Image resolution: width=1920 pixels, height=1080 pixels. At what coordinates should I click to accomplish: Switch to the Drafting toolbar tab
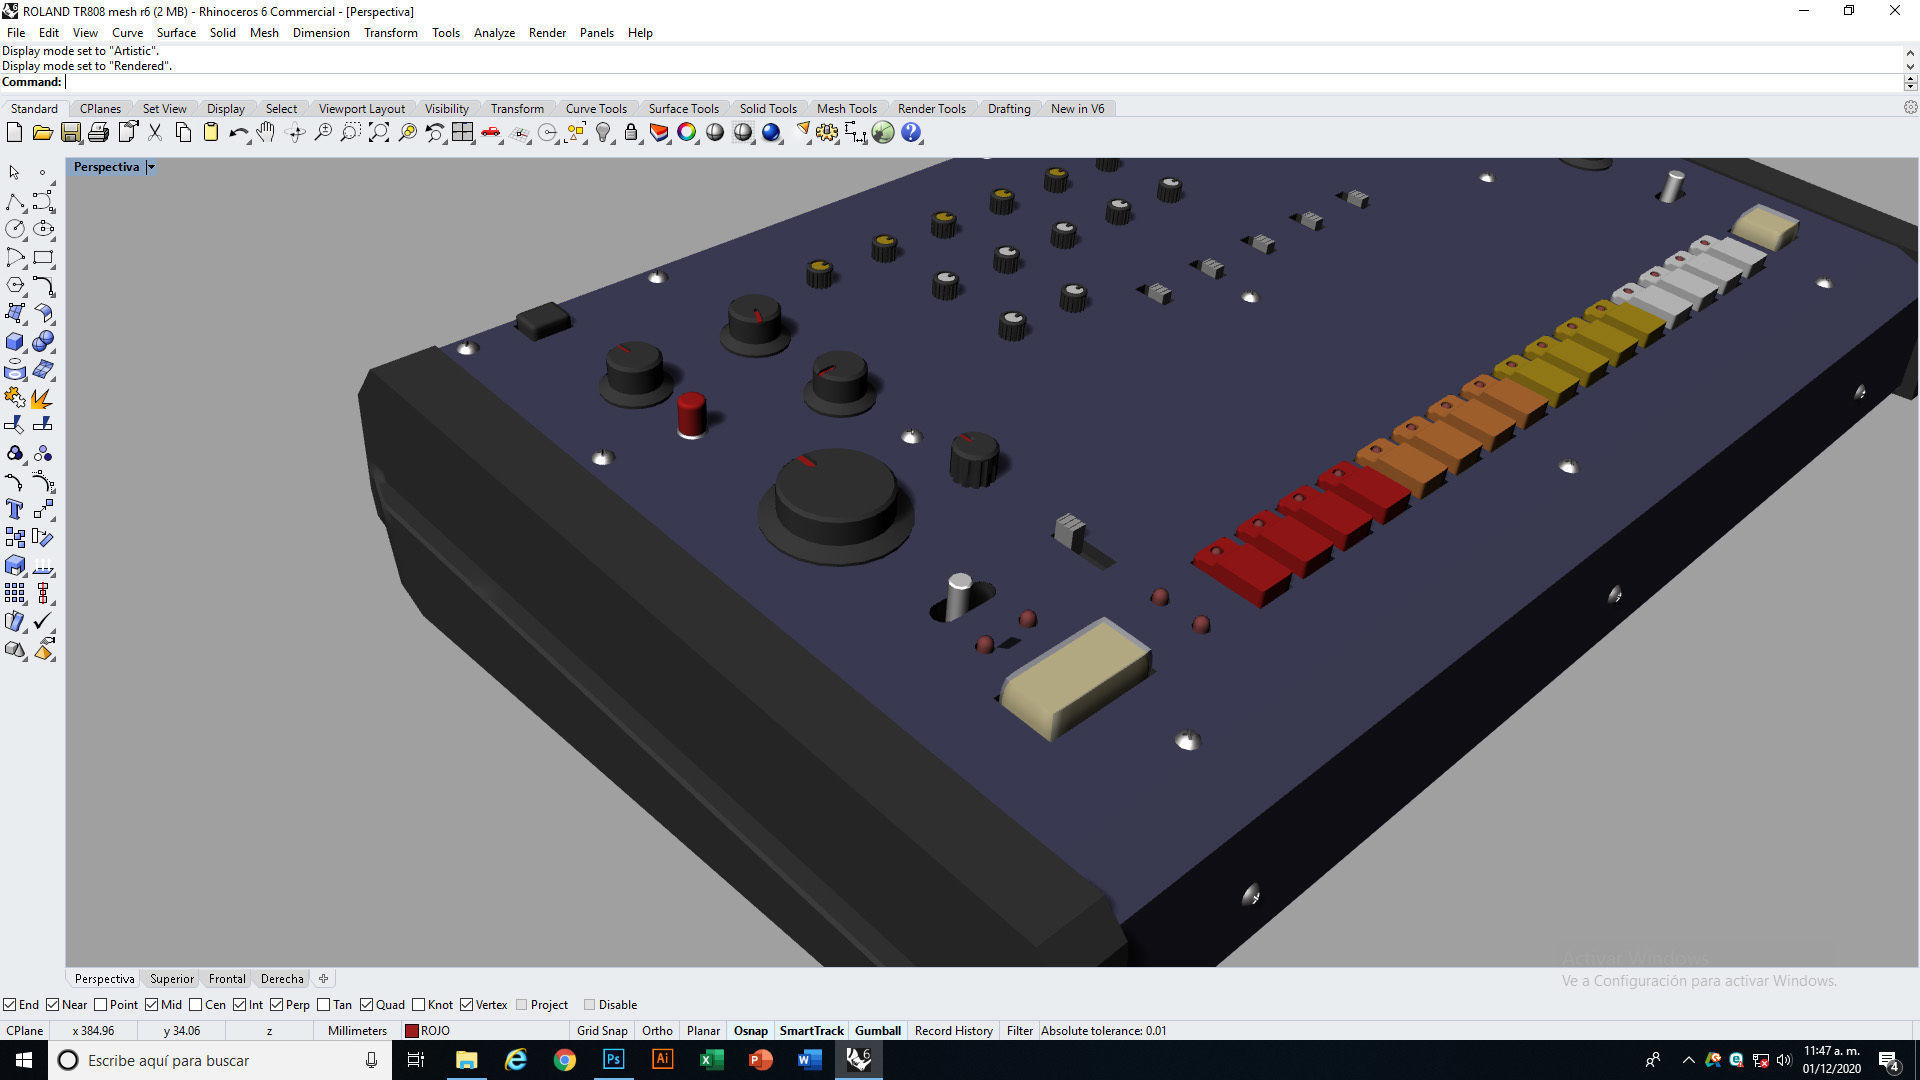(x=1008, y=108)
